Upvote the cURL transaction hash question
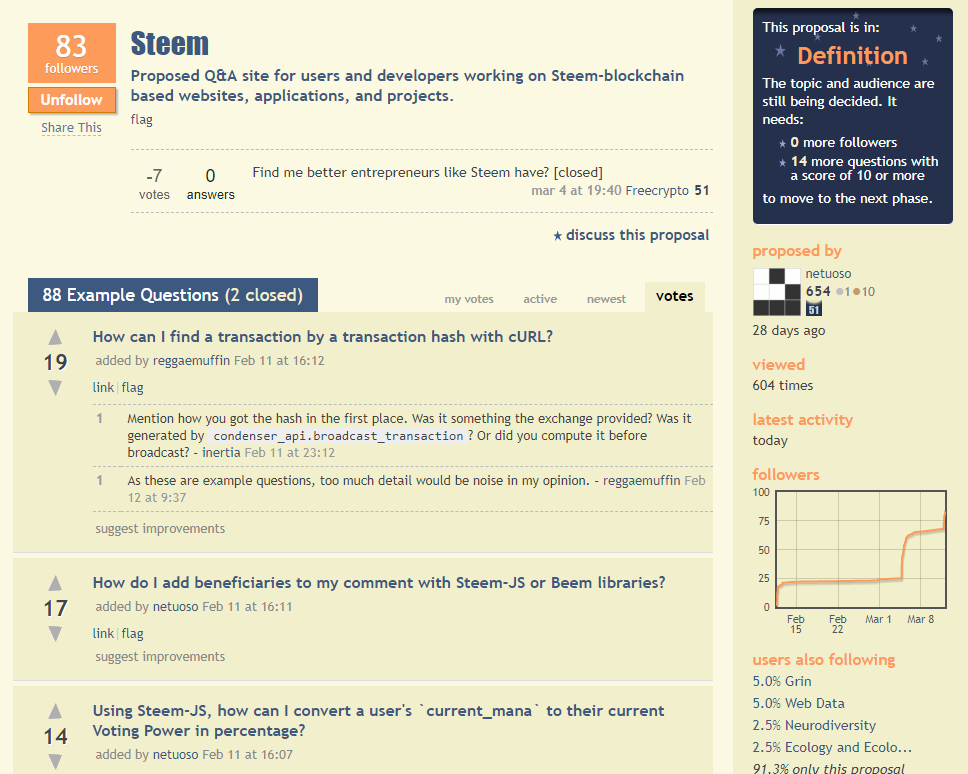968x774 pixels. [55, 337]
